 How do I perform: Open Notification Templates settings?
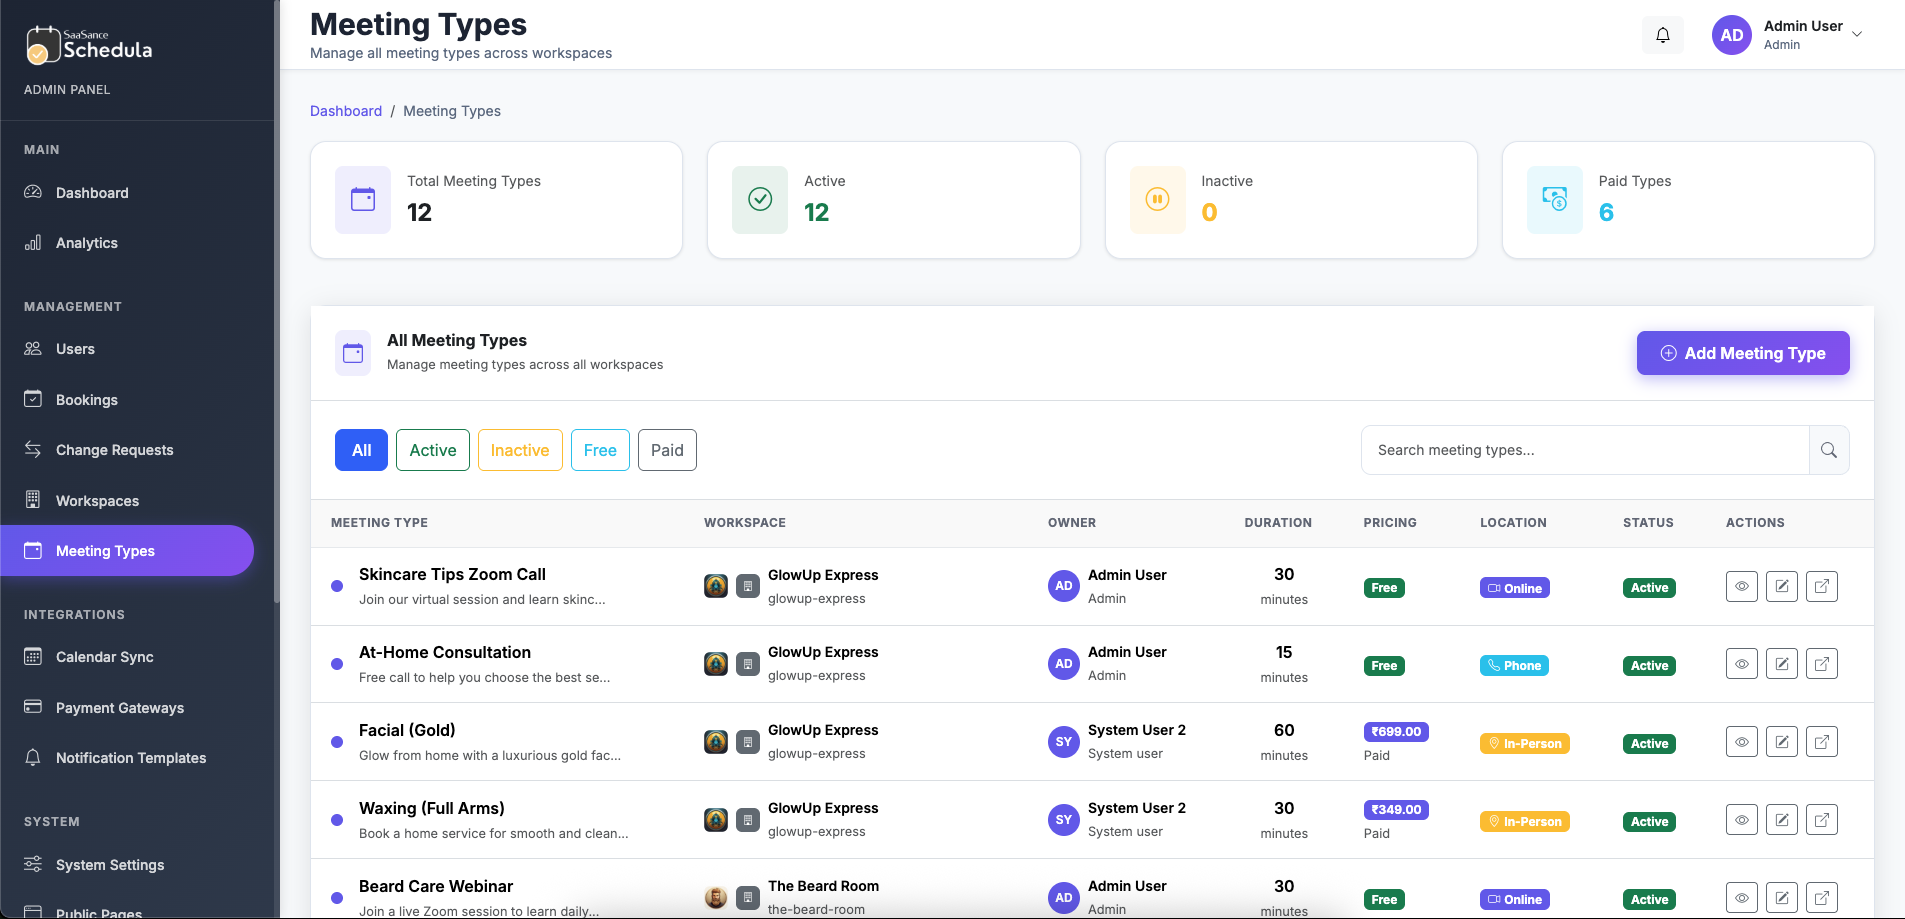coord(33,757)
